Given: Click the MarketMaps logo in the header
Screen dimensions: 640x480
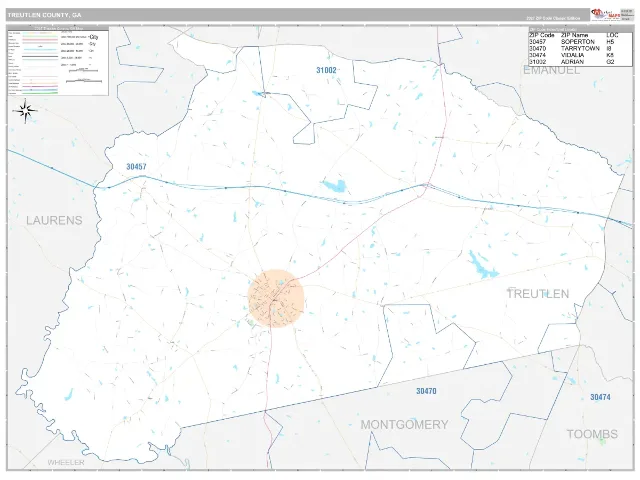Looking at the screenshot, I should [x=605, y=15].
